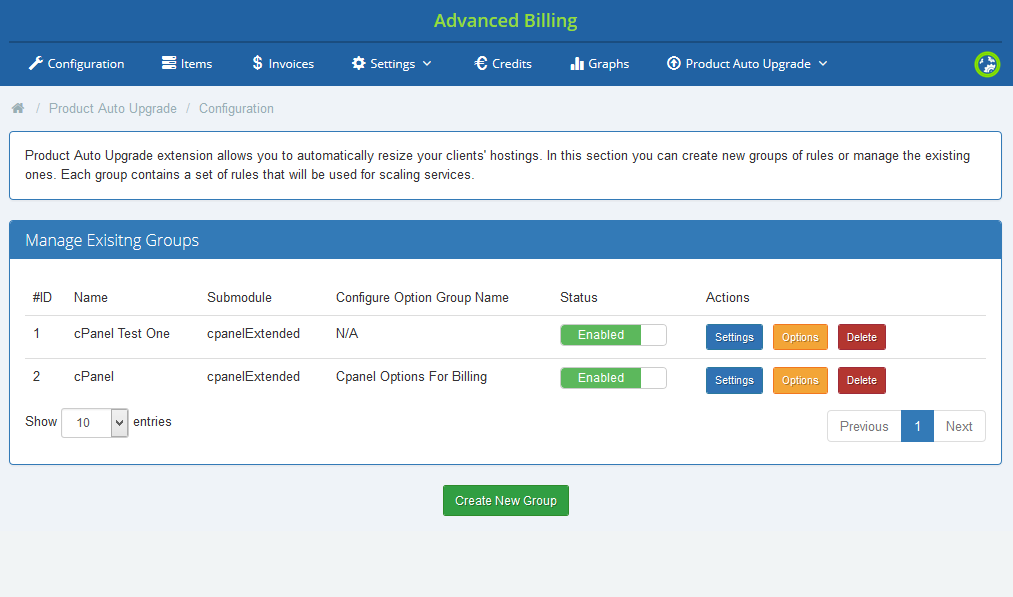
Task: Click Product Auto Upgrade breadcrumb link
Action: [113, 109]
